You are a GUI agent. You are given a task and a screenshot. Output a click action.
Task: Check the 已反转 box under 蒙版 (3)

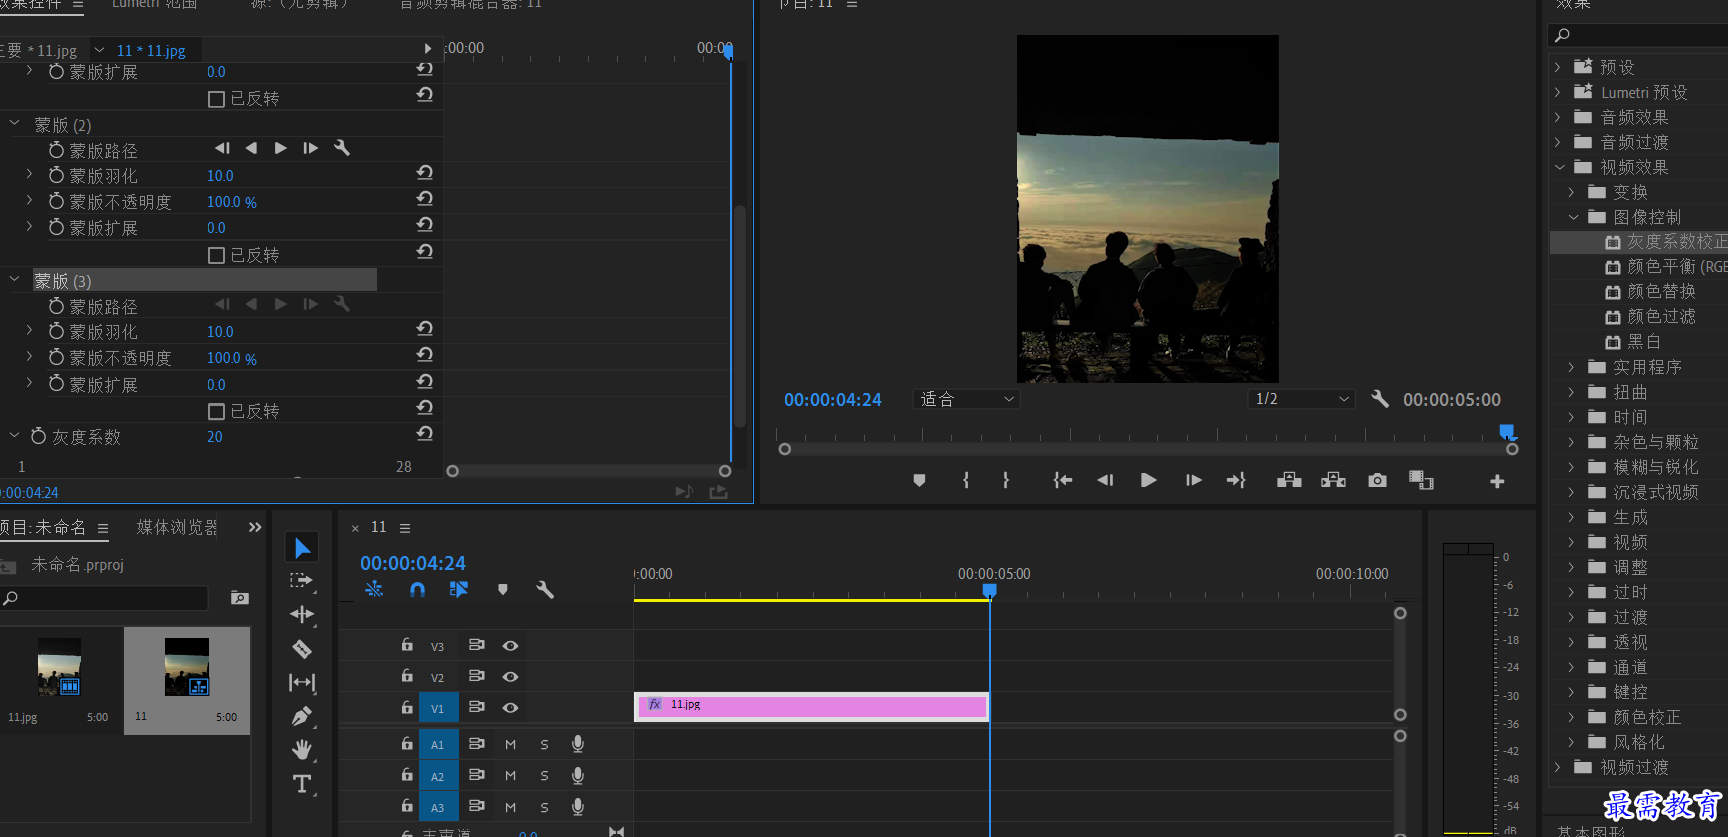(216, 411)
